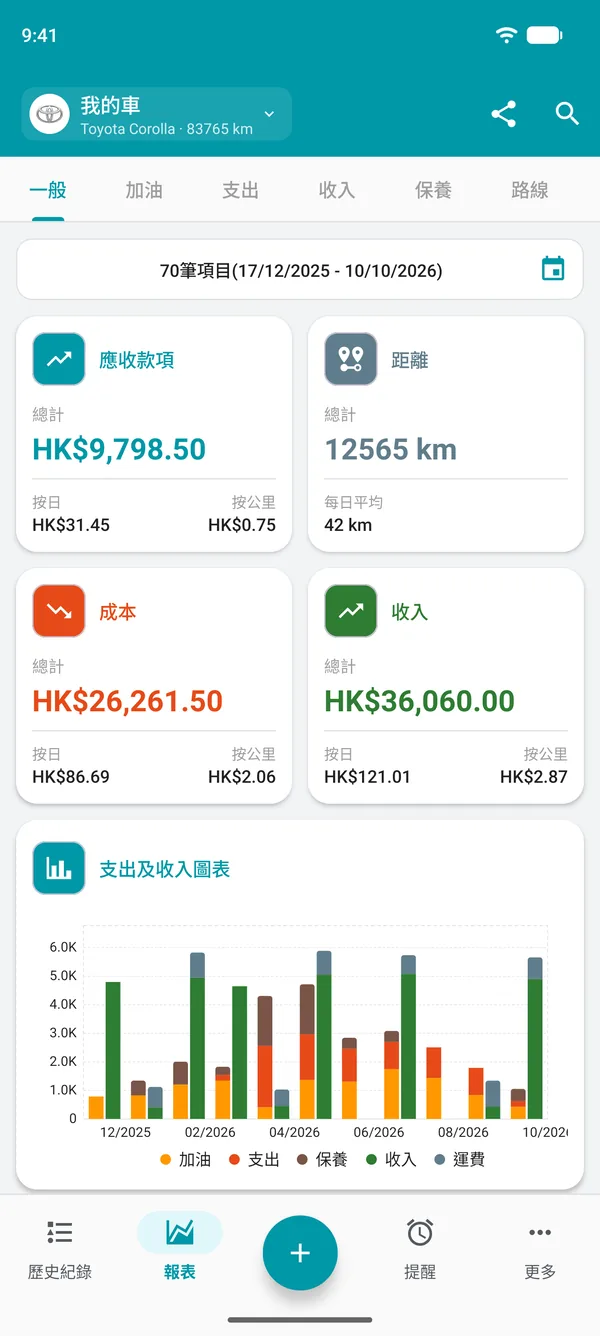Toggle the 收入 legend green dot
This screenshot has height=1336, width=600.
[372, 1160]
